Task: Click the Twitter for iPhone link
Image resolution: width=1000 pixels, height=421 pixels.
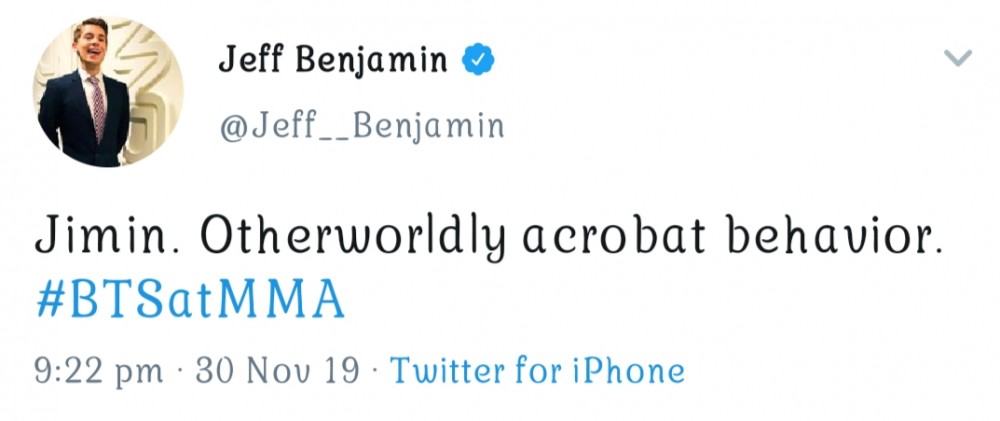Action: click(x=537, y=370)
